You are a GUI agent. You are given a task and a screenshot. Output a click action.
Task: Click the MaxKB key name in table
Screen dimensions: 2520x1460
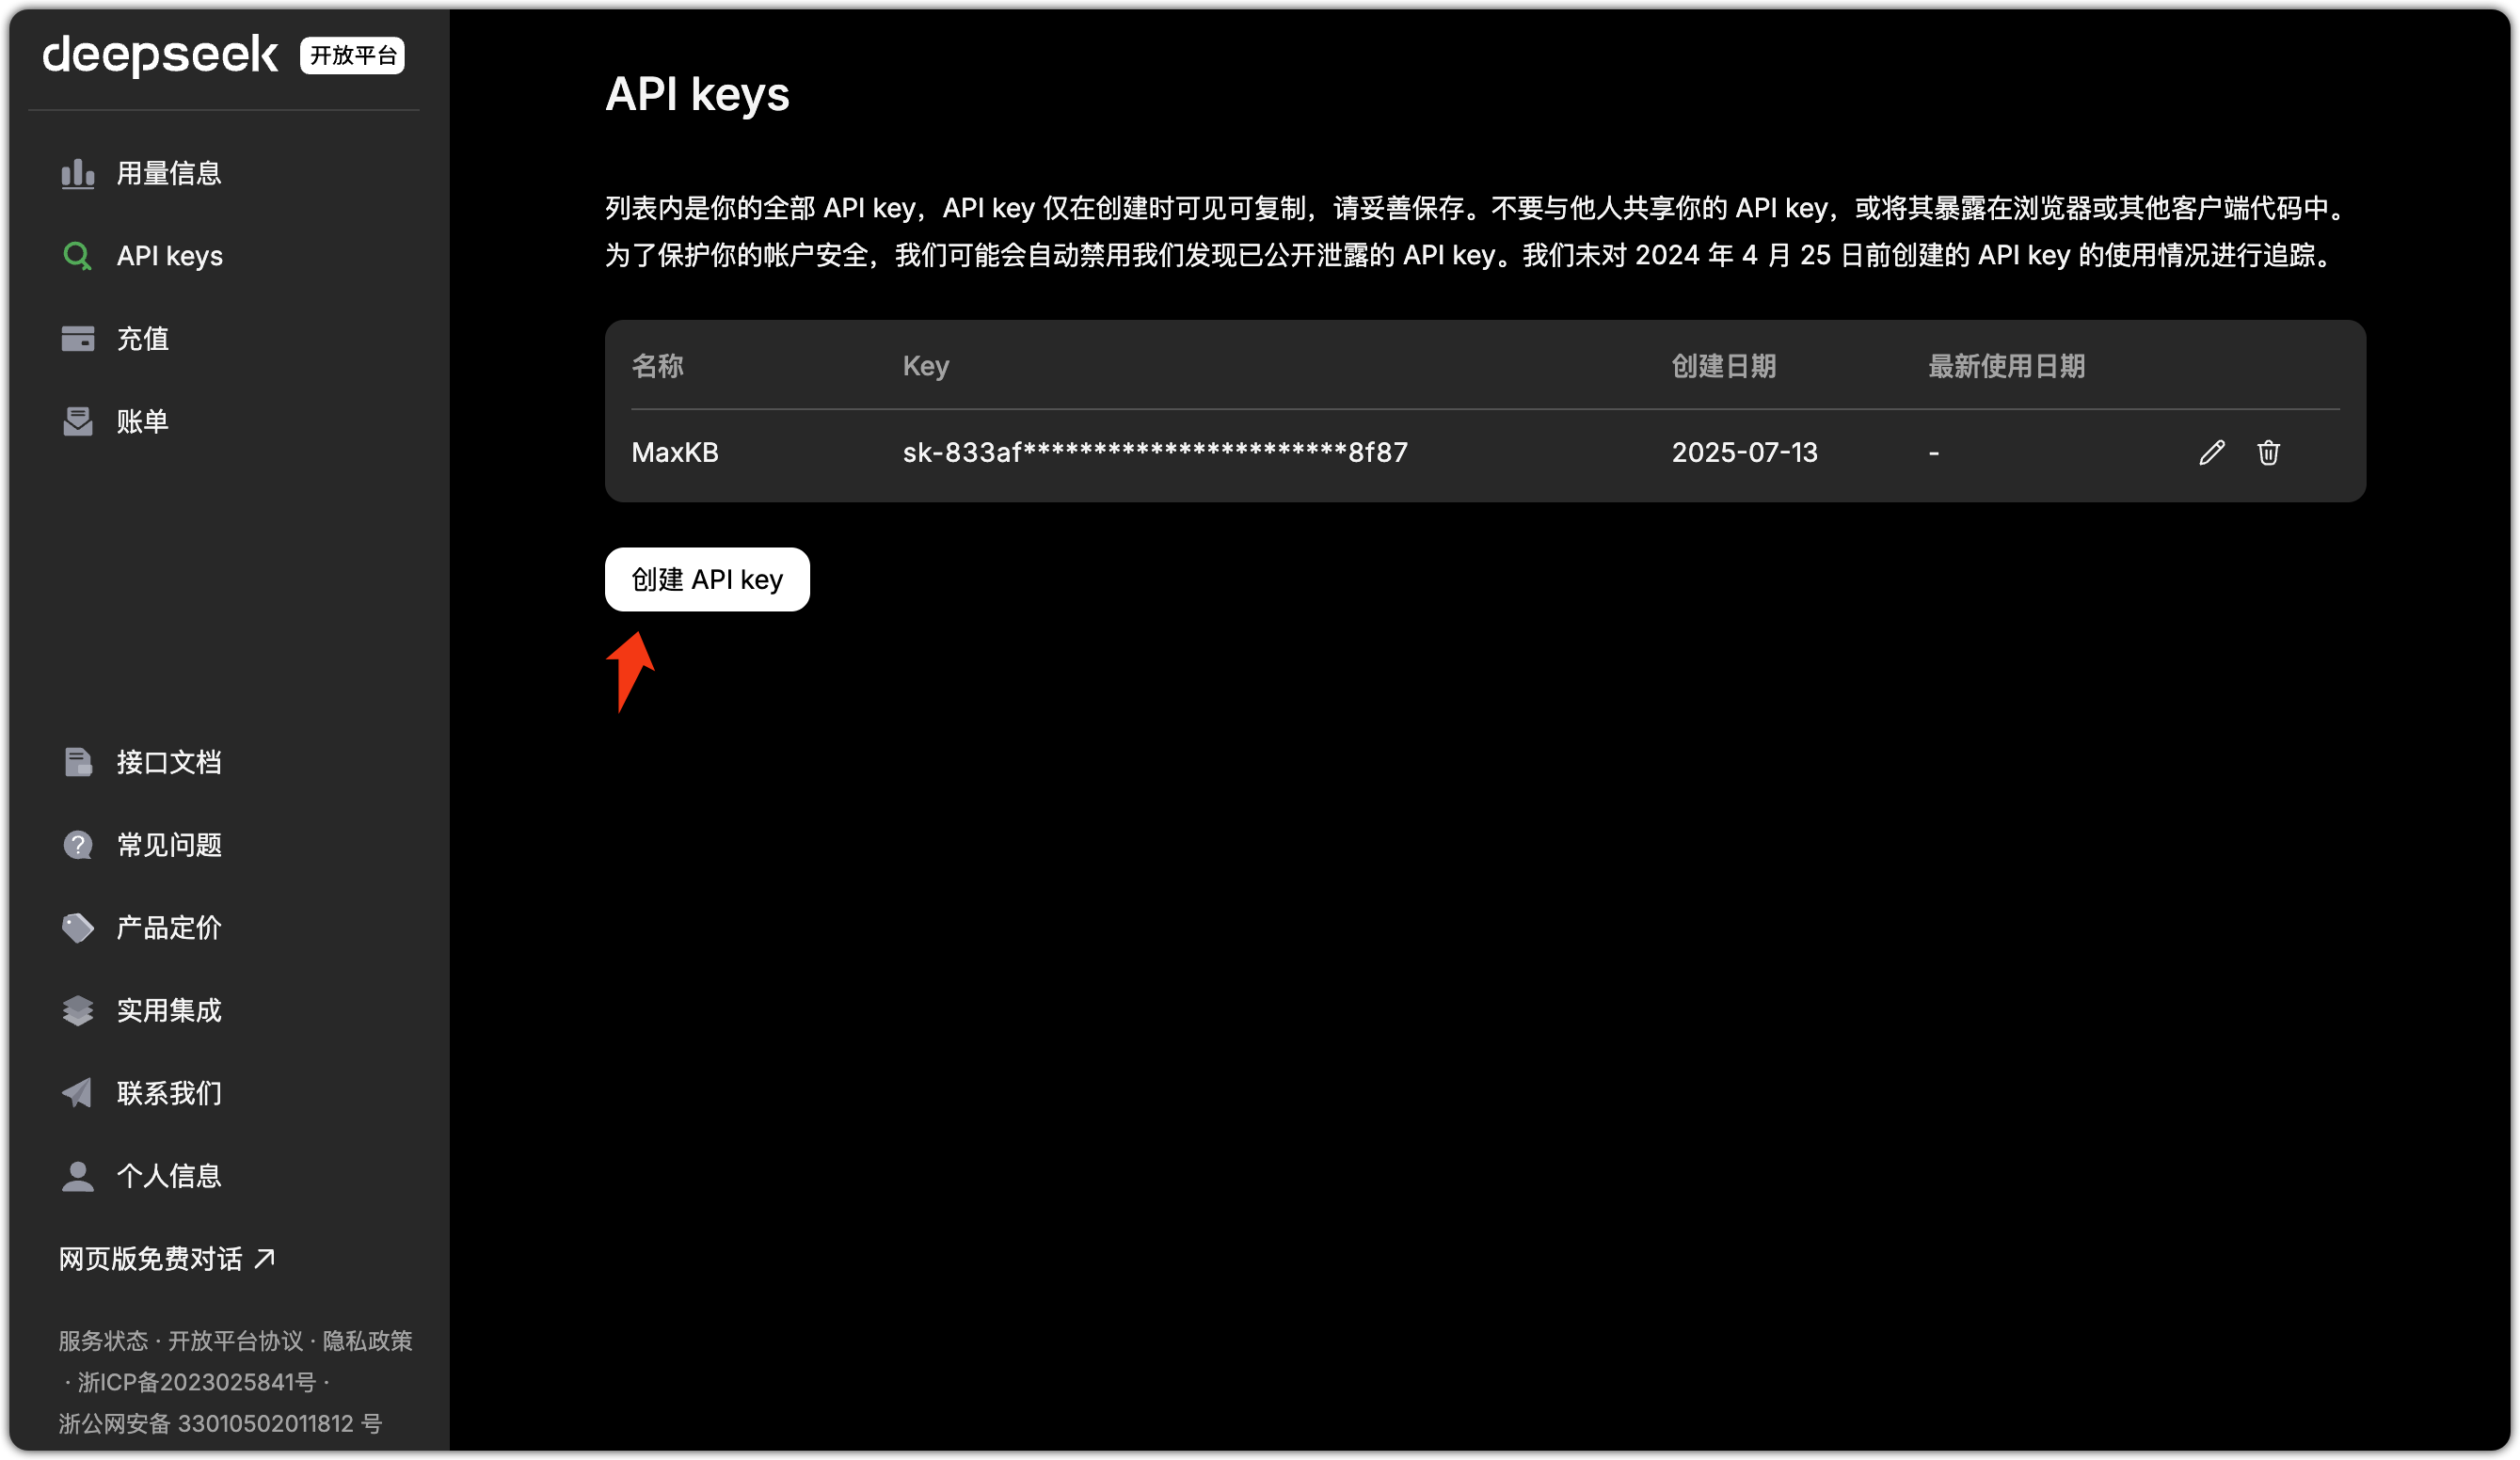(x=675, y=453)
